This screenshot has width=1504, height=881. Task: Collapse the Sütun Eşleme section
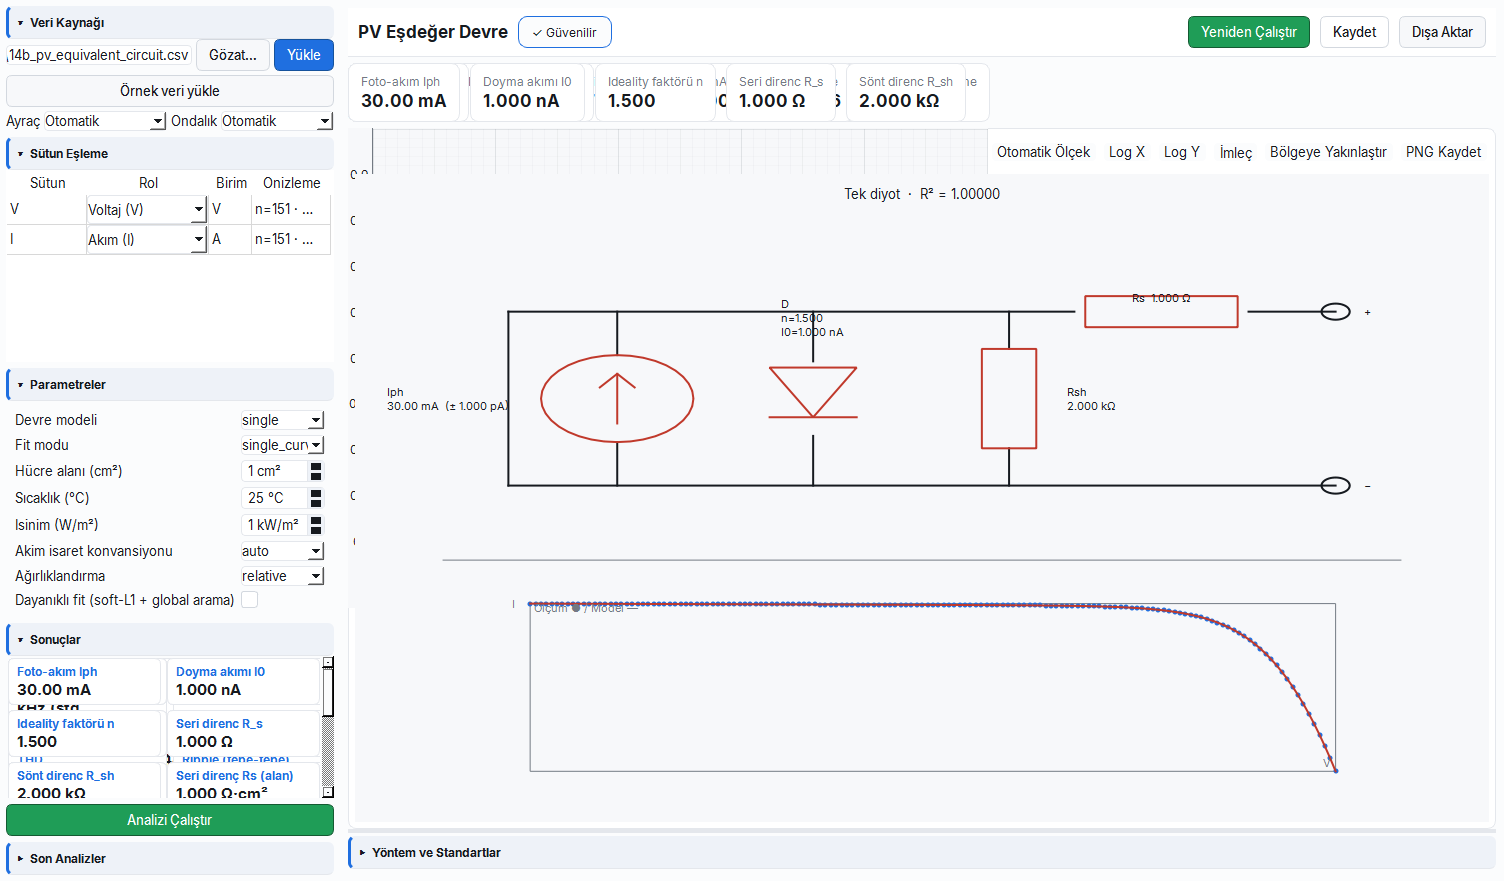click(x=169, y=153)
